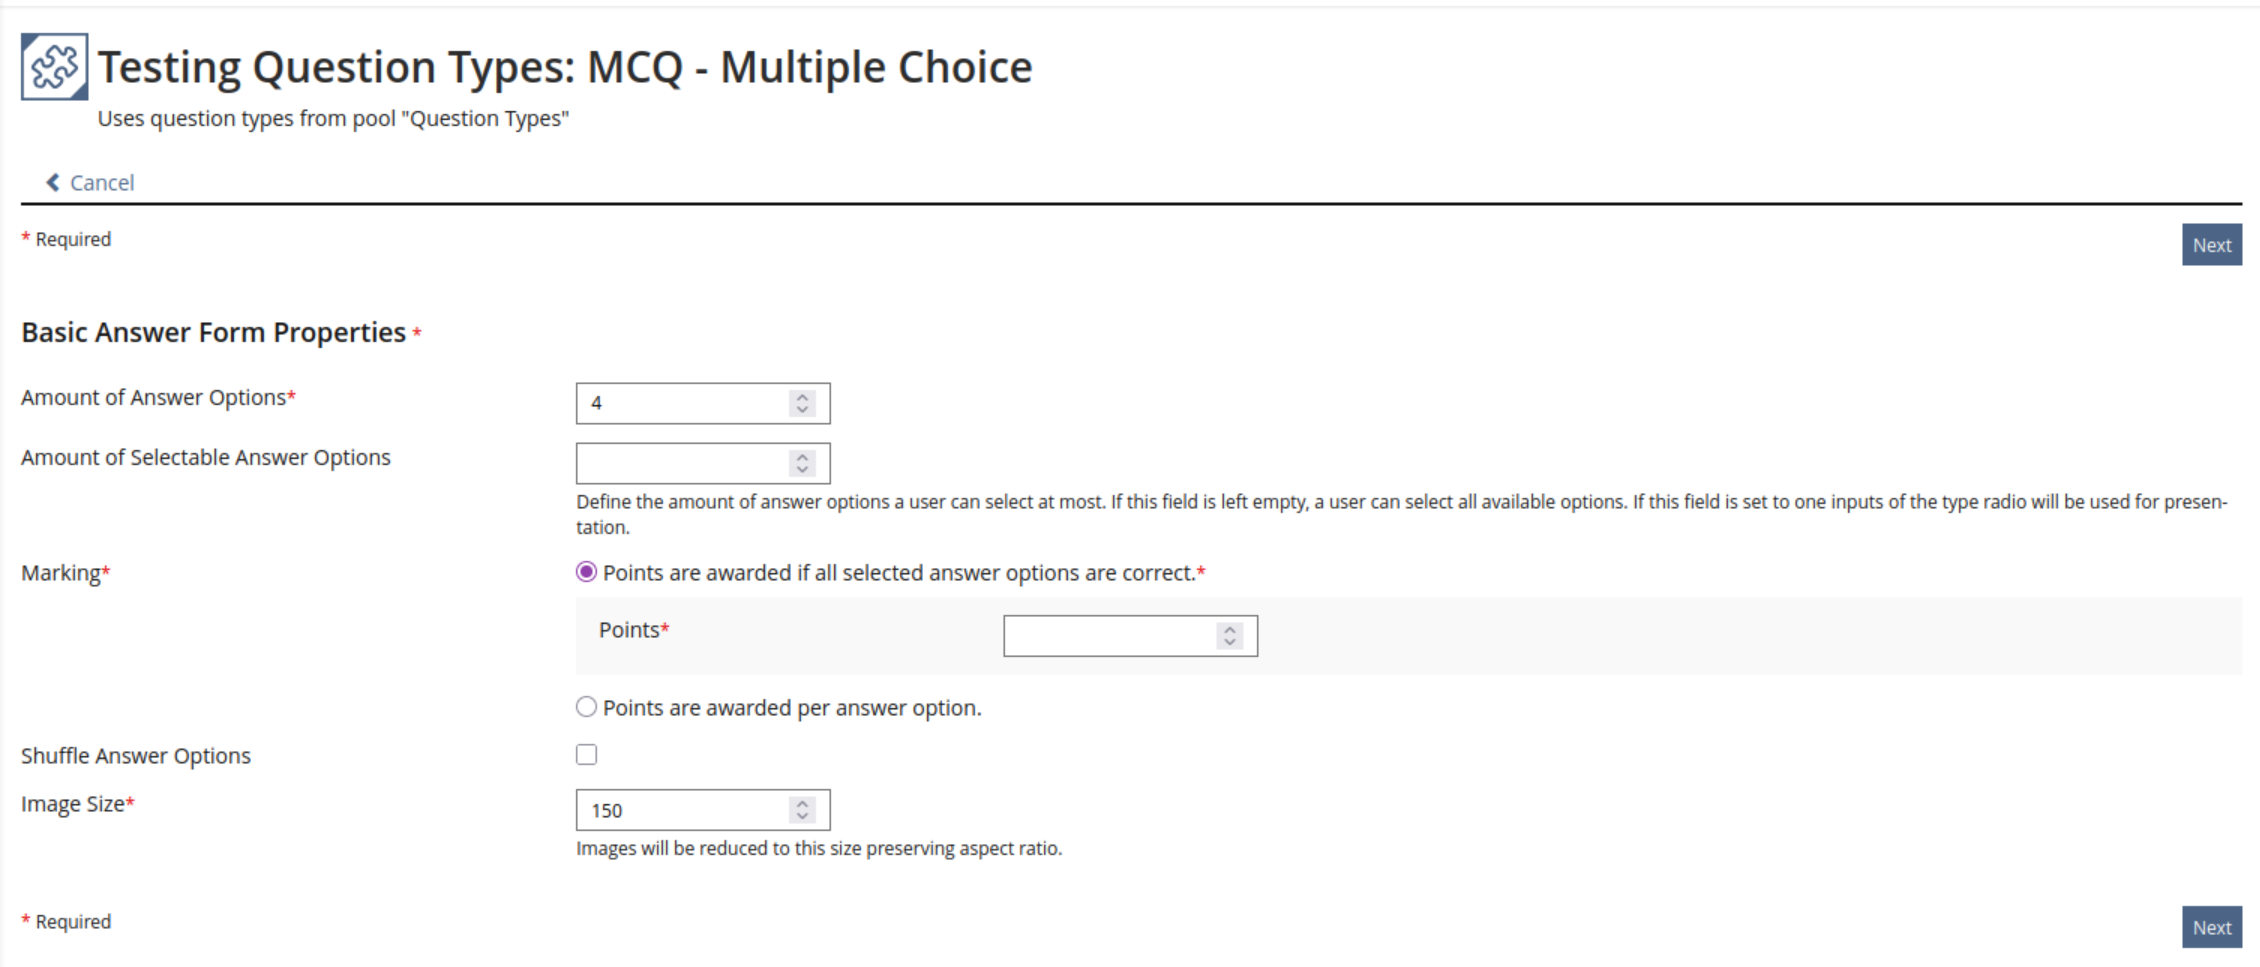Focus the Points input field

tap(1131, 636)
